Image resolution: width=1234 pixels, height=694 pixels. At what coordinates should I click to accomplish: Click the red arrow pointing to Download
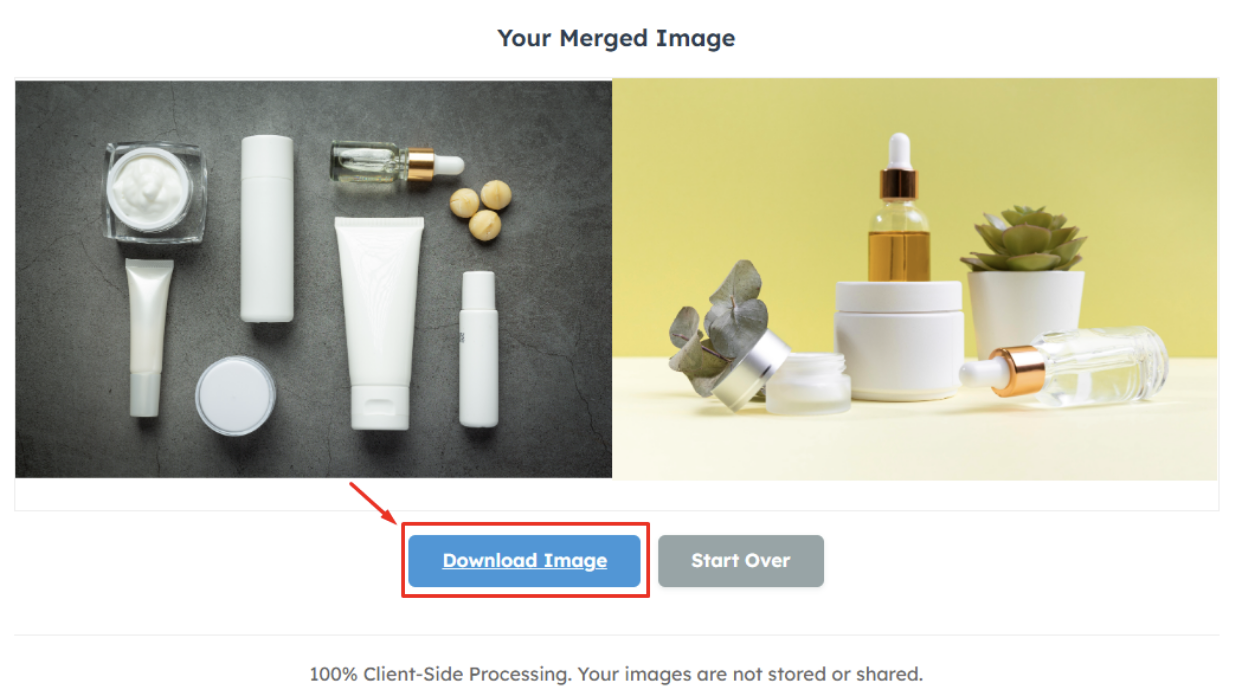pos(373,503)
